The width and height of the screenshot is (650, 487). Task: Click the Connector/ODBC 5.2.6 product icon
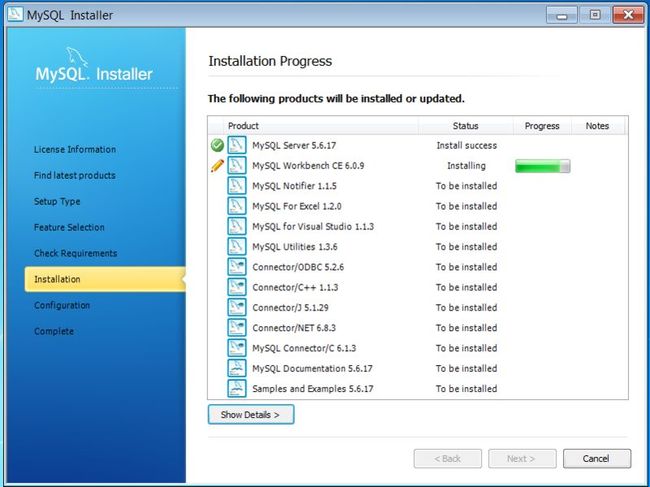point(237,267)
